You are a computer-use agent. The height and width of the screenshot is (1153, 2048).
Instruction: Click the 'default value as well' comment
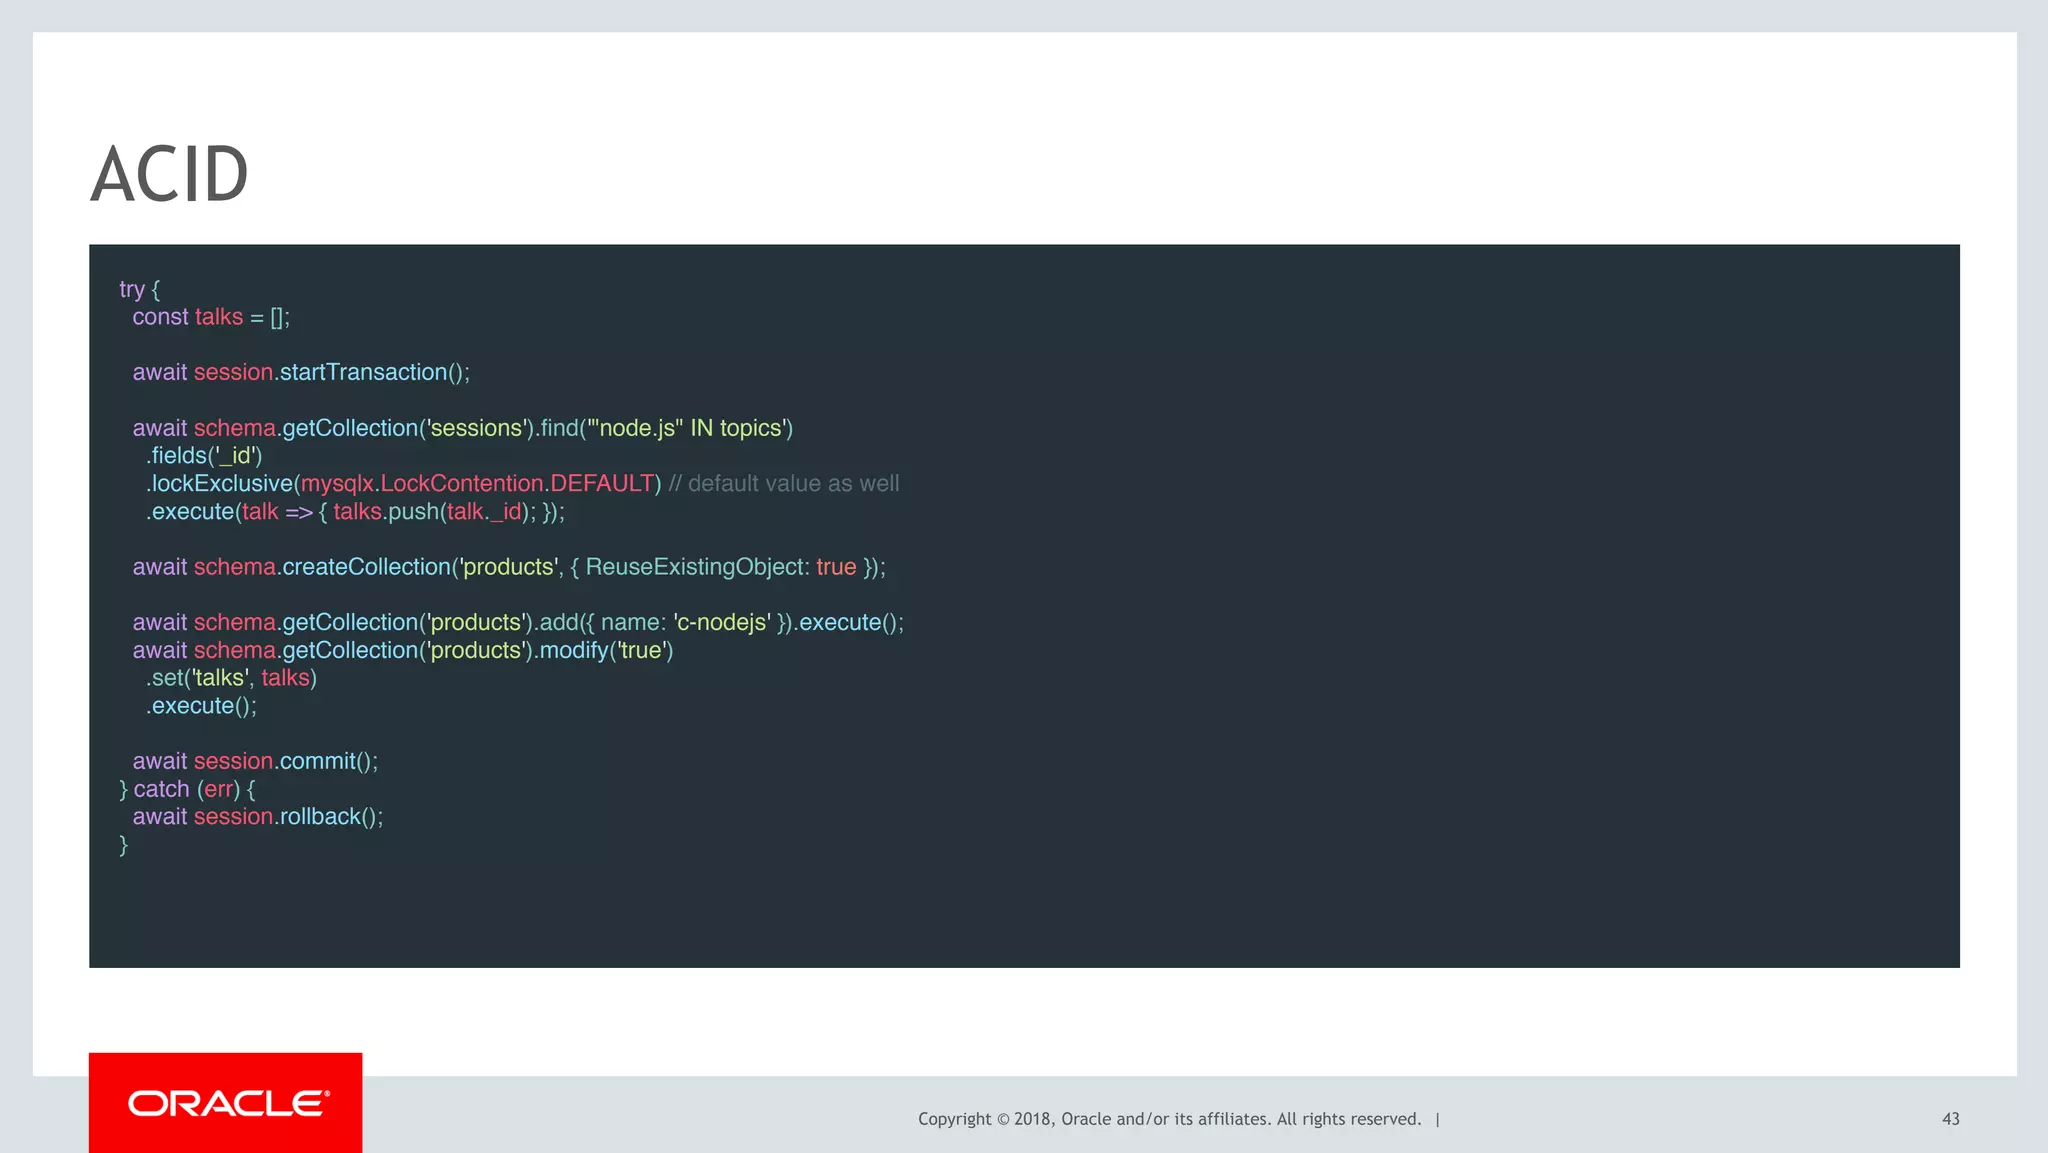click(784, 484)
